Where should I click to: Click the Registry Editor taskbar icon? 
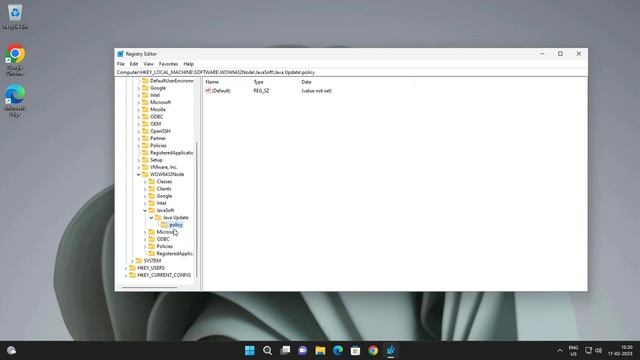391,351
